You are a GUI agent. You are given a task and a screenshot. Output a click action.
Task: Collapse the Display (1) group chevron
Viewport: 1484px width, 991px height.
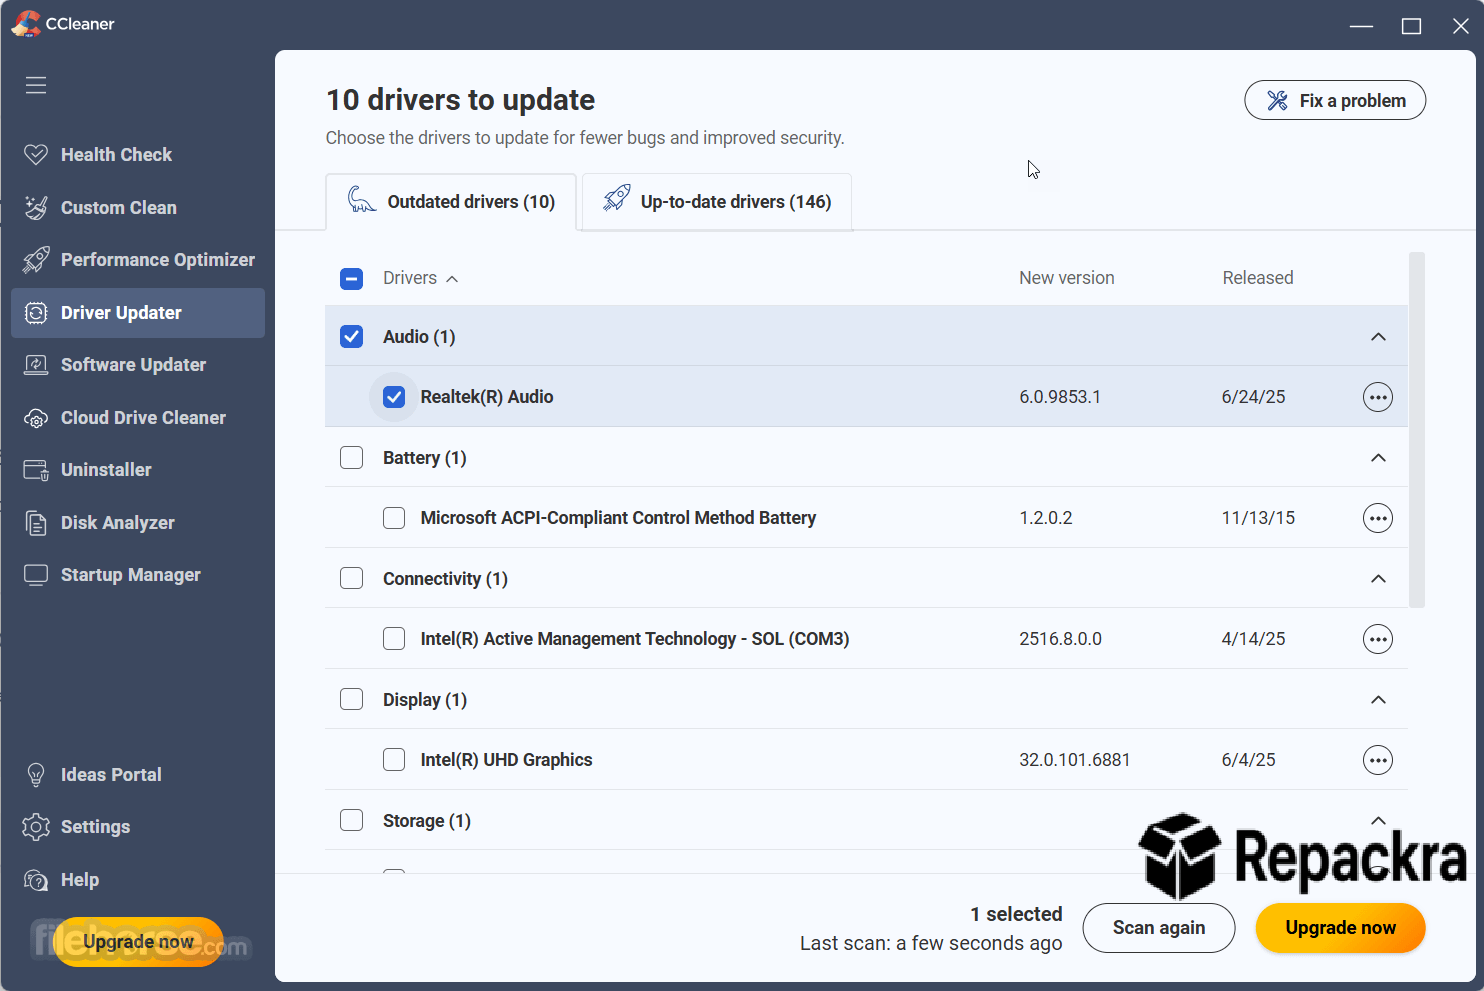click(x=1378, y=700)
